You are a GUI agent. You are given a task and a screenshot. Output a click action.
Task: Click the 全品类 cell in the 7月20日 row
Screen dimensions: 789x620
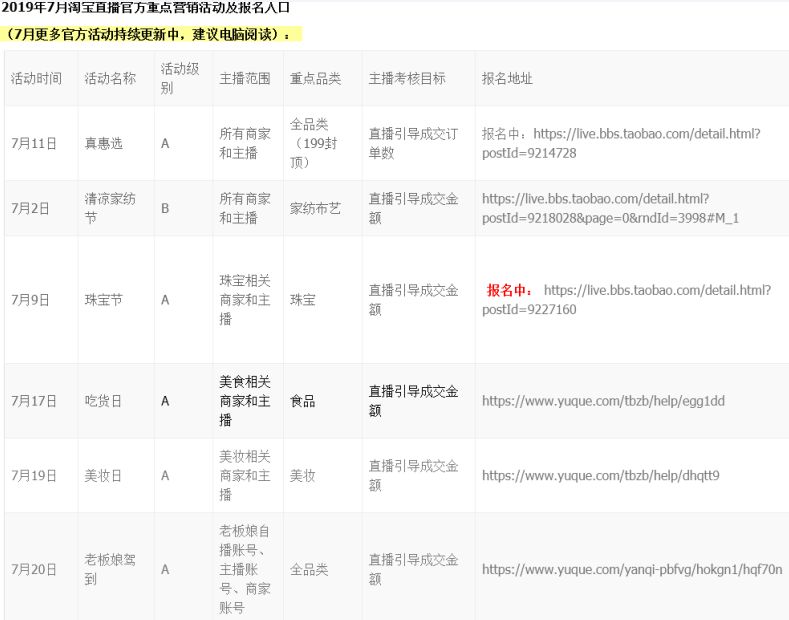309,570
